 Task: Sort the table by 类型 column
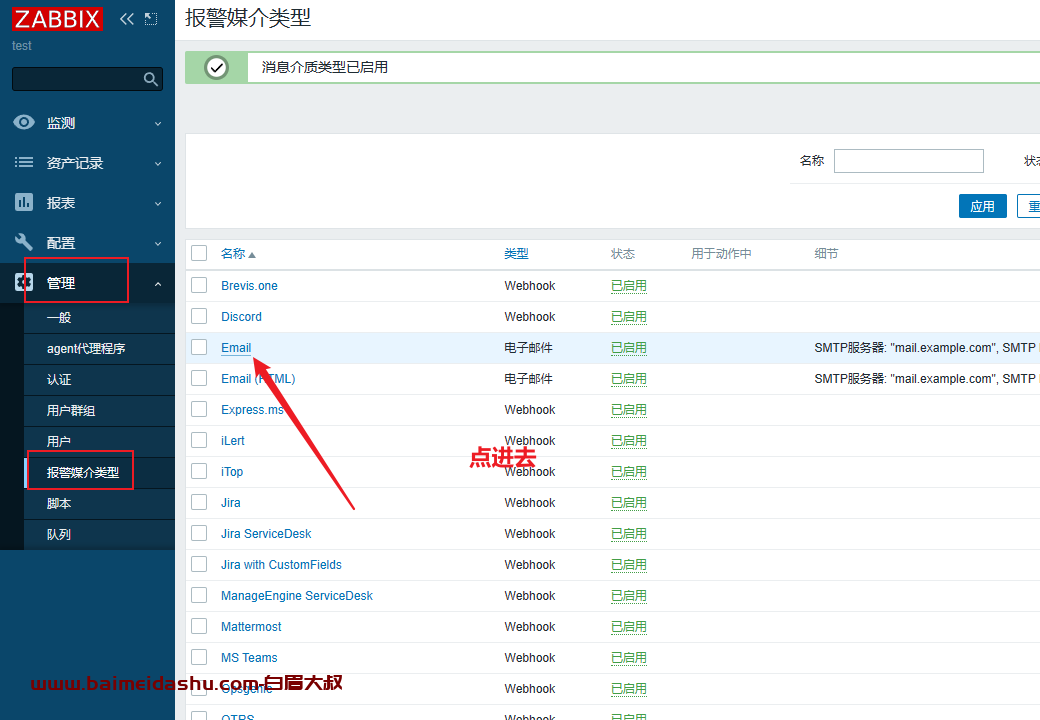click(x=516, y=254)
